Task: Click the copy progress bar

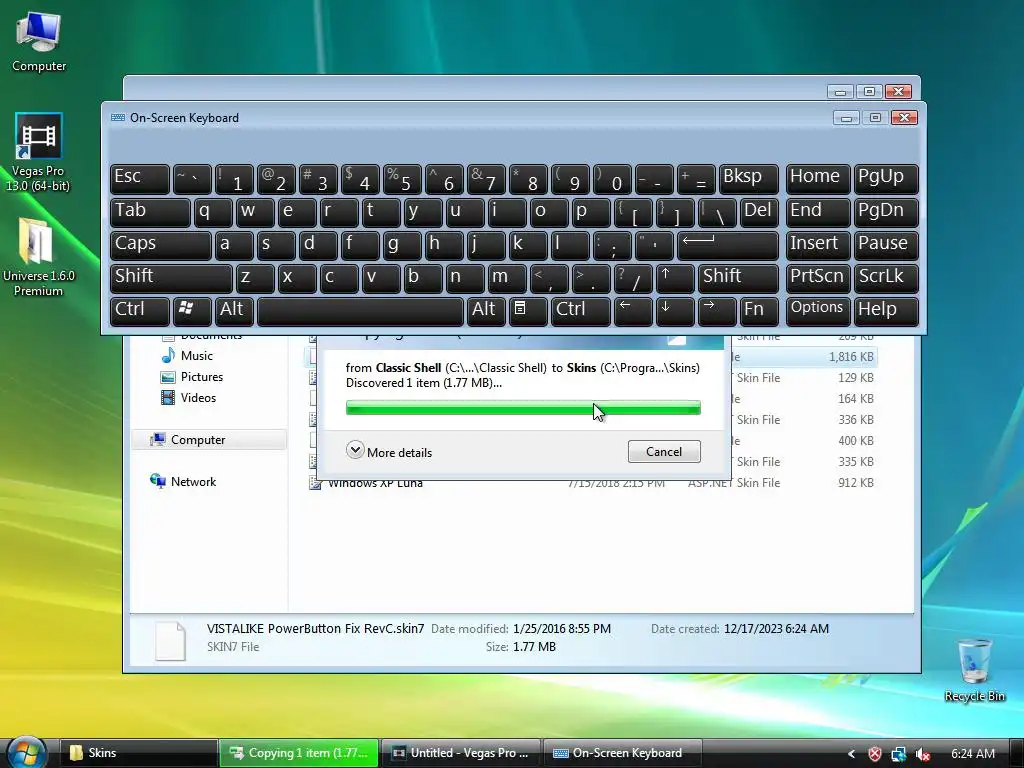Action: (x=523, y=408)
